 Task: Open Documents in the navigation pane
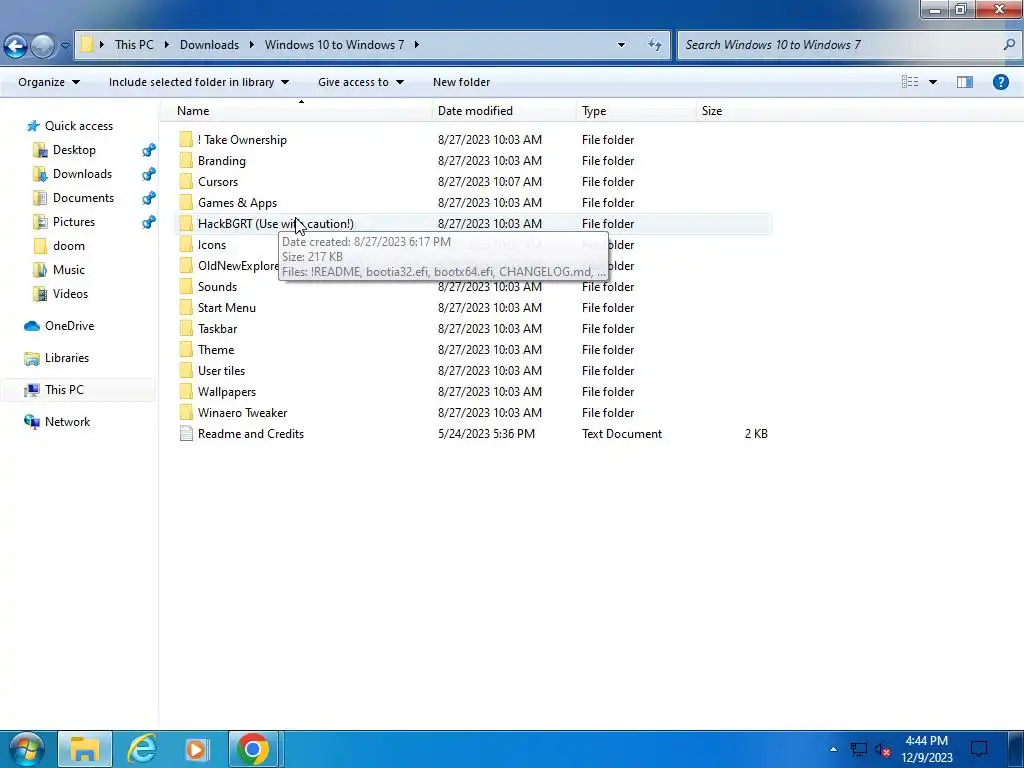[73, 198]
